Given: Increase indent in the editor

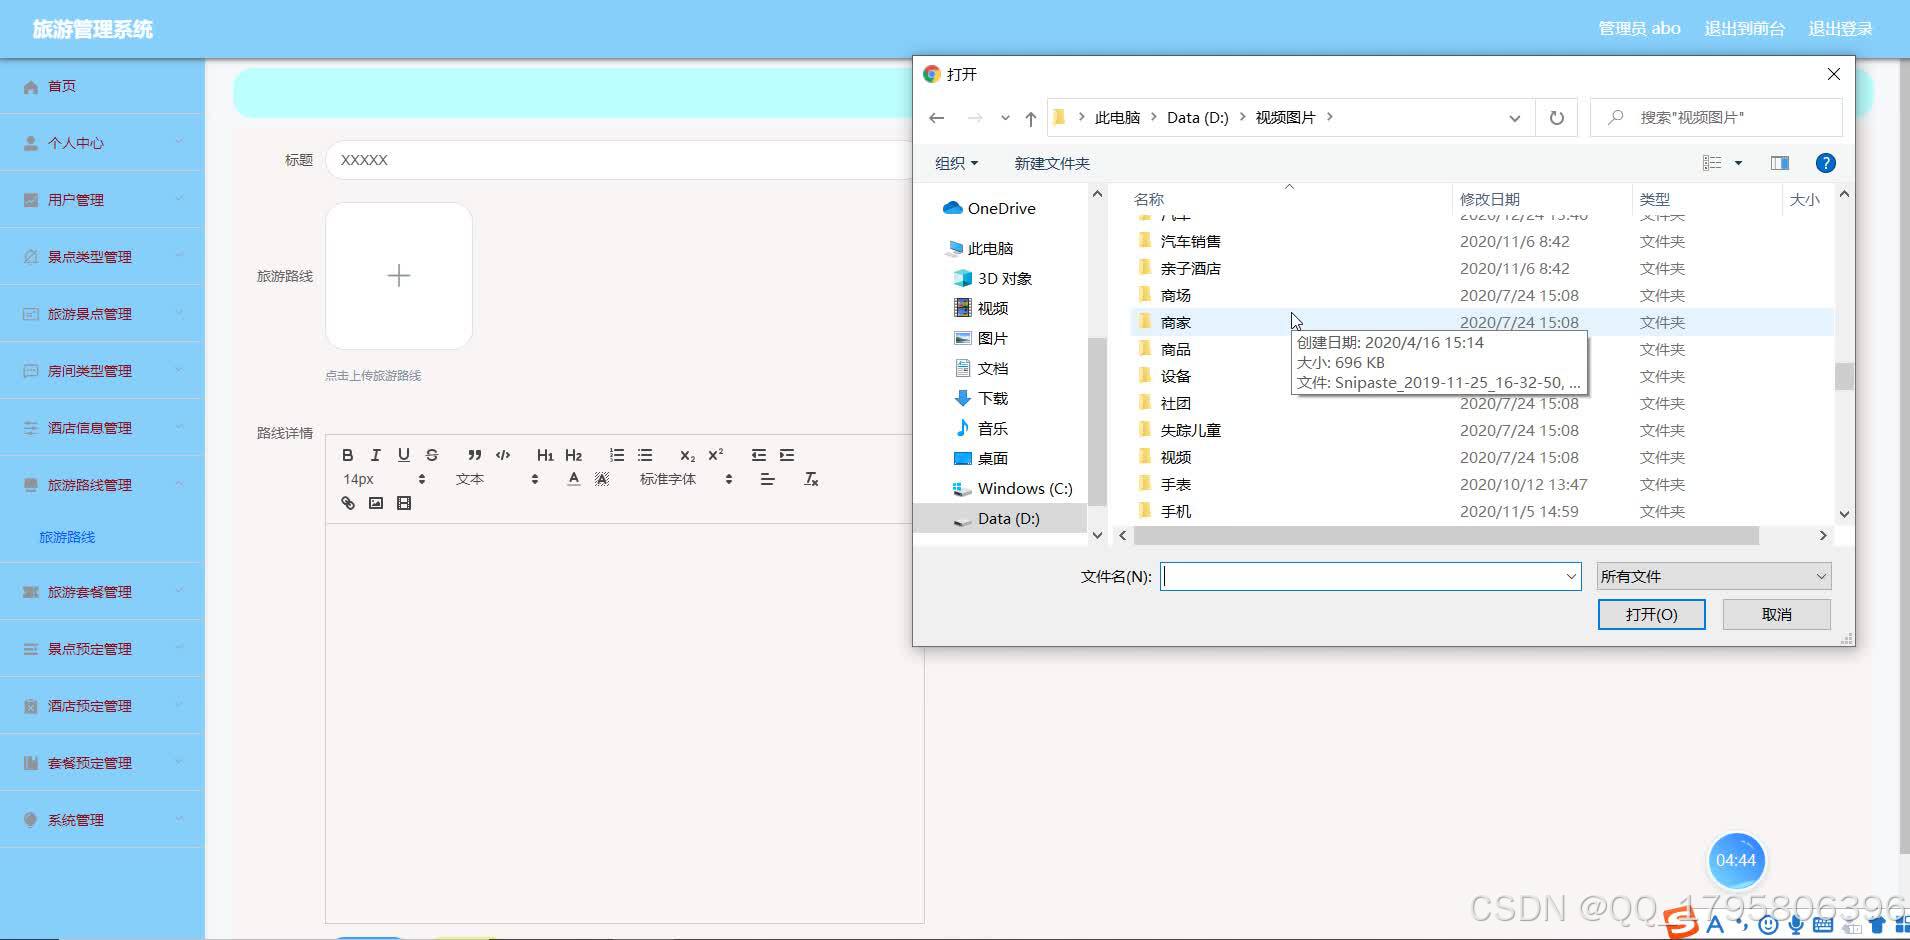Looking at the screenshot, I should point(787,455).
